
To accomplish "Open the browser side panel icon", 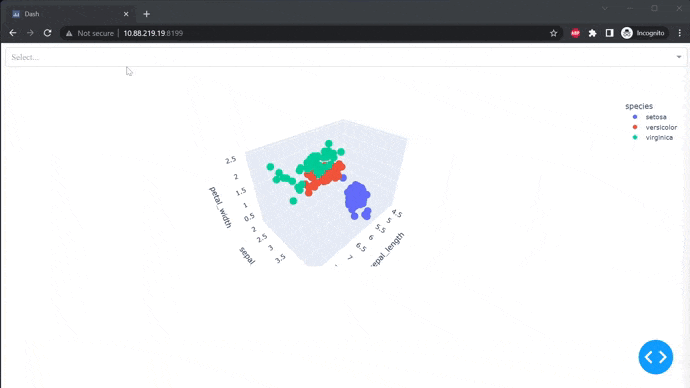I will (x=609, y=33).
